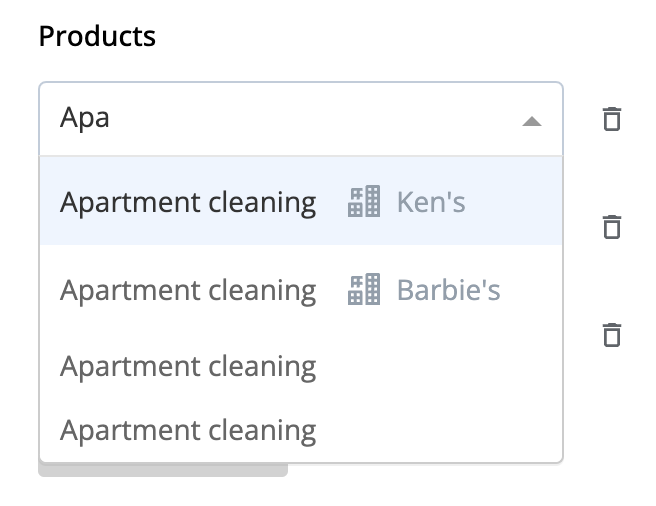Click blank area right of Ken's label
Viewport: 656px width, 506px height.
tap(514, 201)
